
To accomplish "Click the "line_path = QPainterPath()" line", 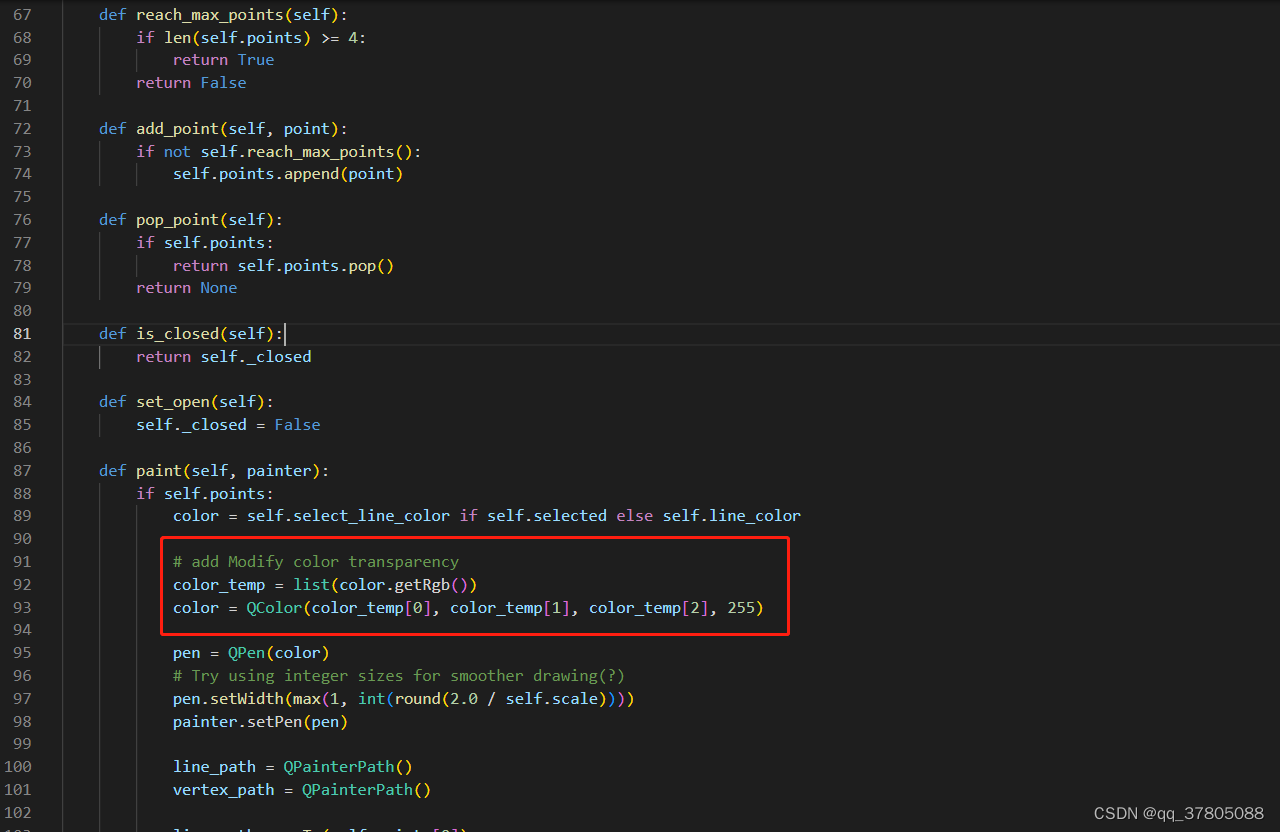I will pos(293,767).
